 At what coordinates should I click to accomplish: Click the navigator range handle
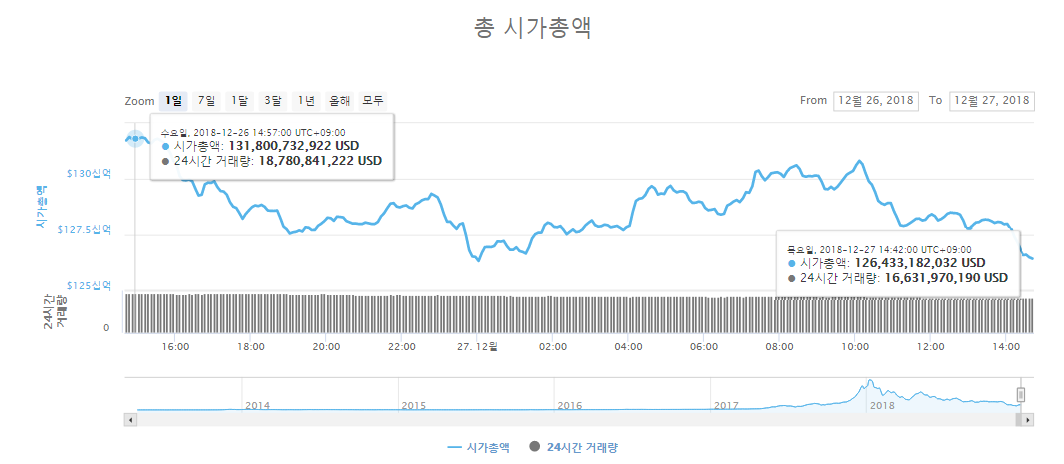pyautogui.click(x=1021, y=395)
